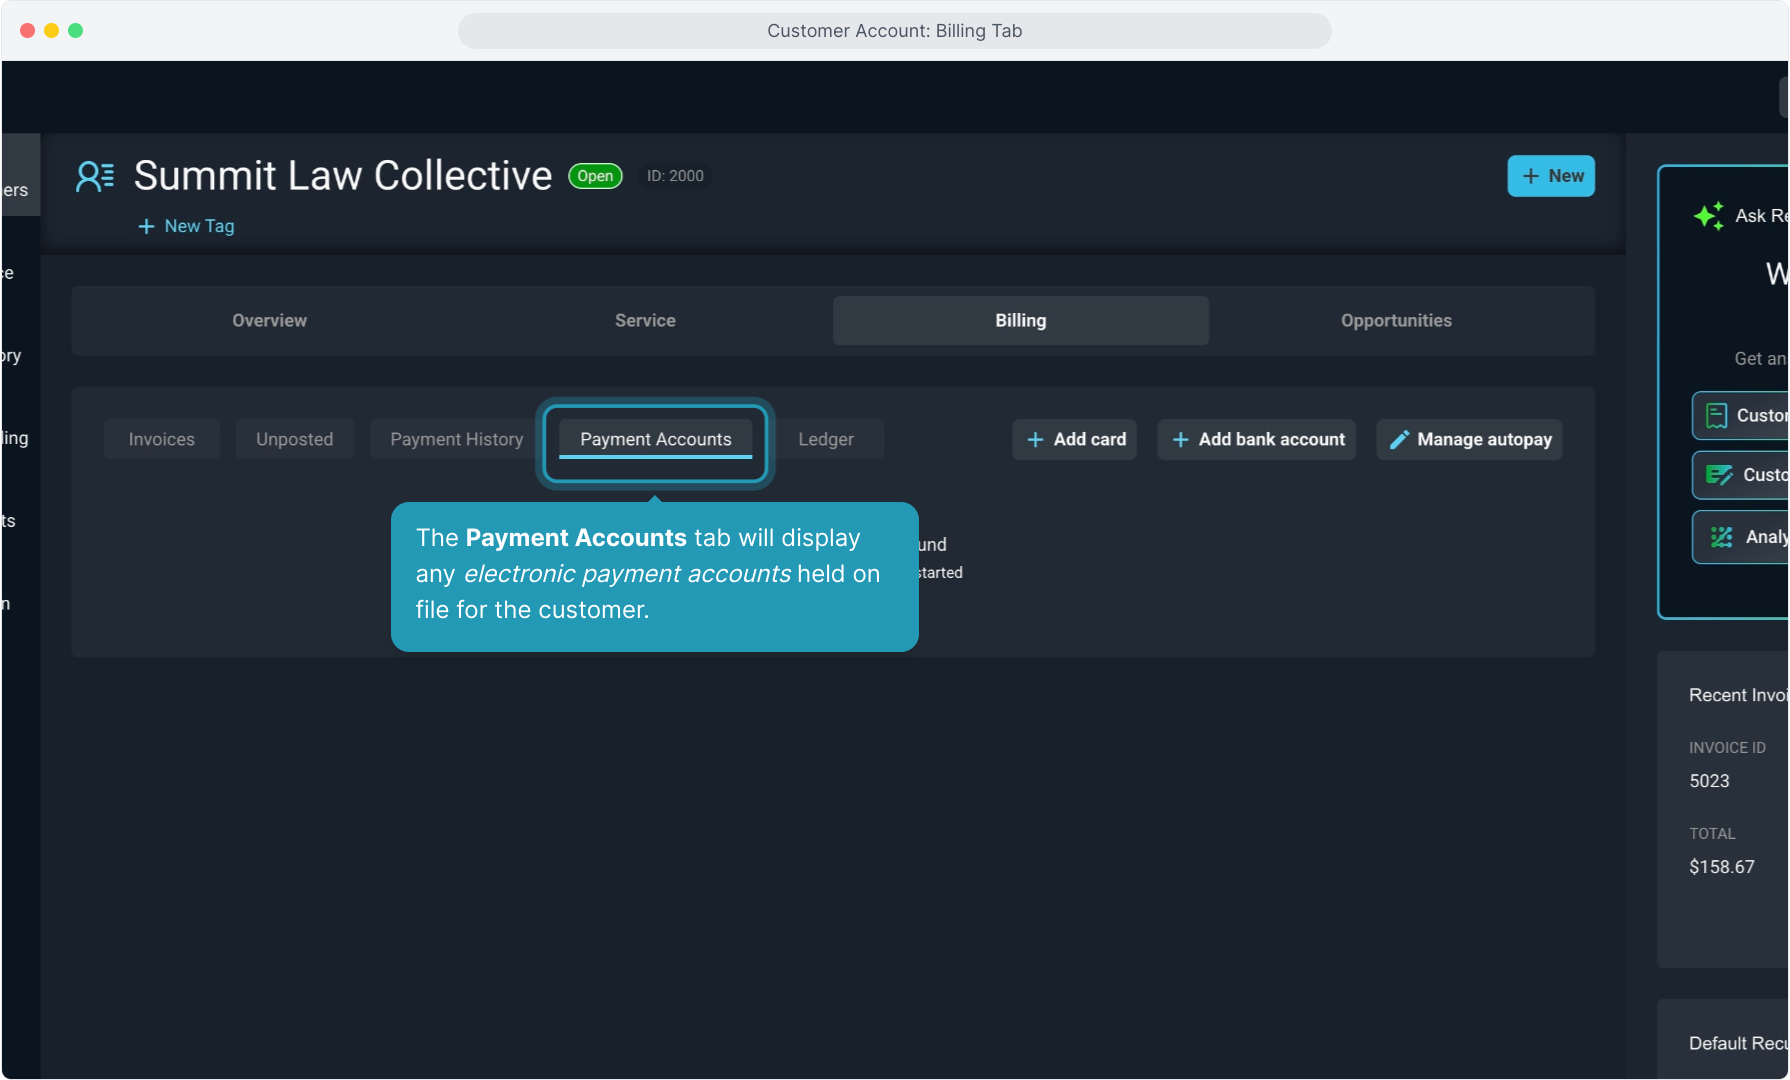Click the Analyze chart icon in the assistant panel
The width and height of the screenshot is (1790, 1080).
coord(1721,538)
